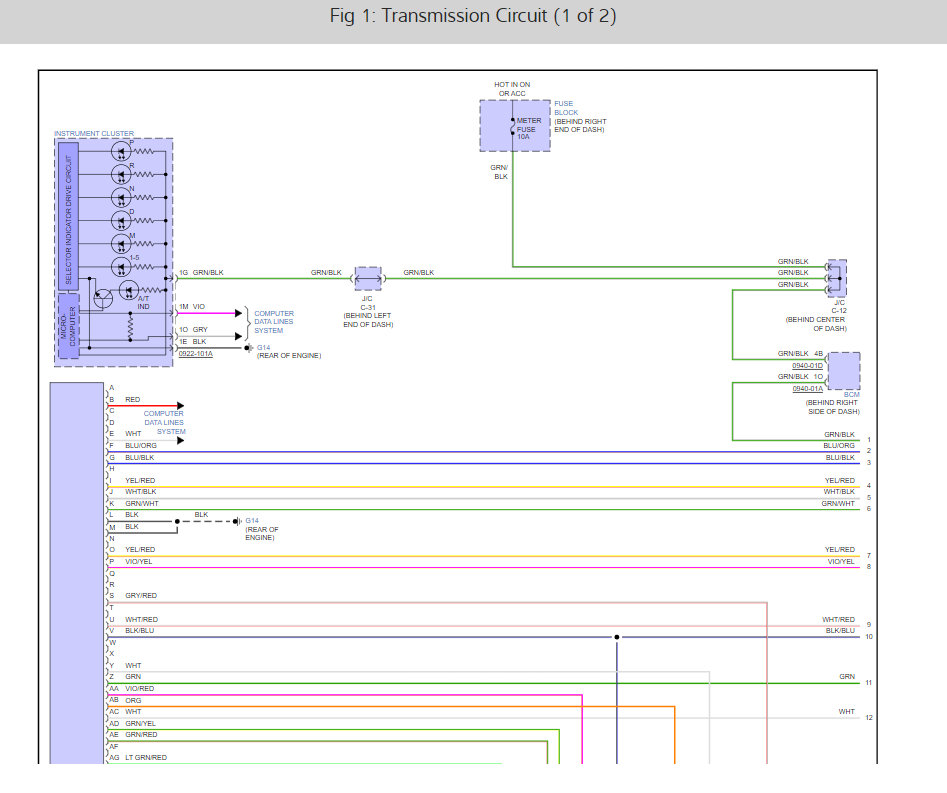The height and width of the screenshot is (793, 947).
Task: Select the D indicator LED symbol
Action: [x=119, y=220]
